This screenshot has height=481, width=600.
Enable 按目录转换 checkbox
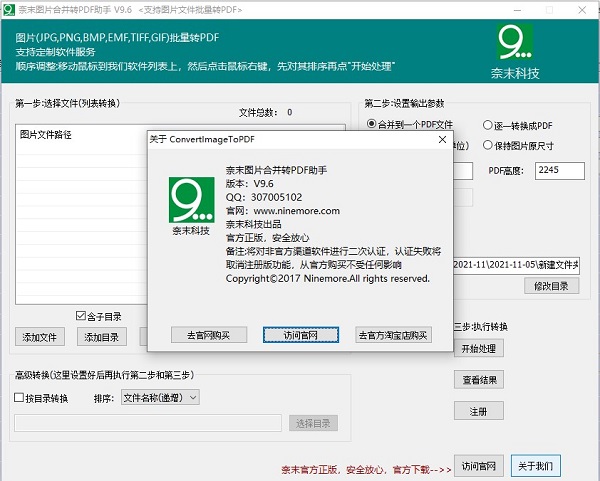(41, 398)
